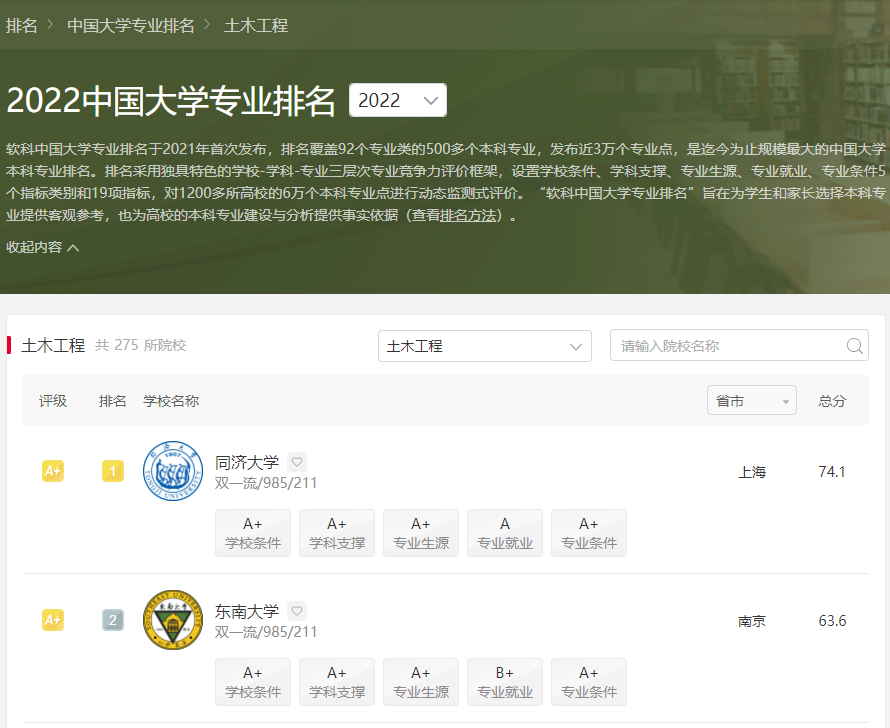View 同济大学's 学校条件 A+ detail button
Screen dimensions: 890x728
(252, 533)
